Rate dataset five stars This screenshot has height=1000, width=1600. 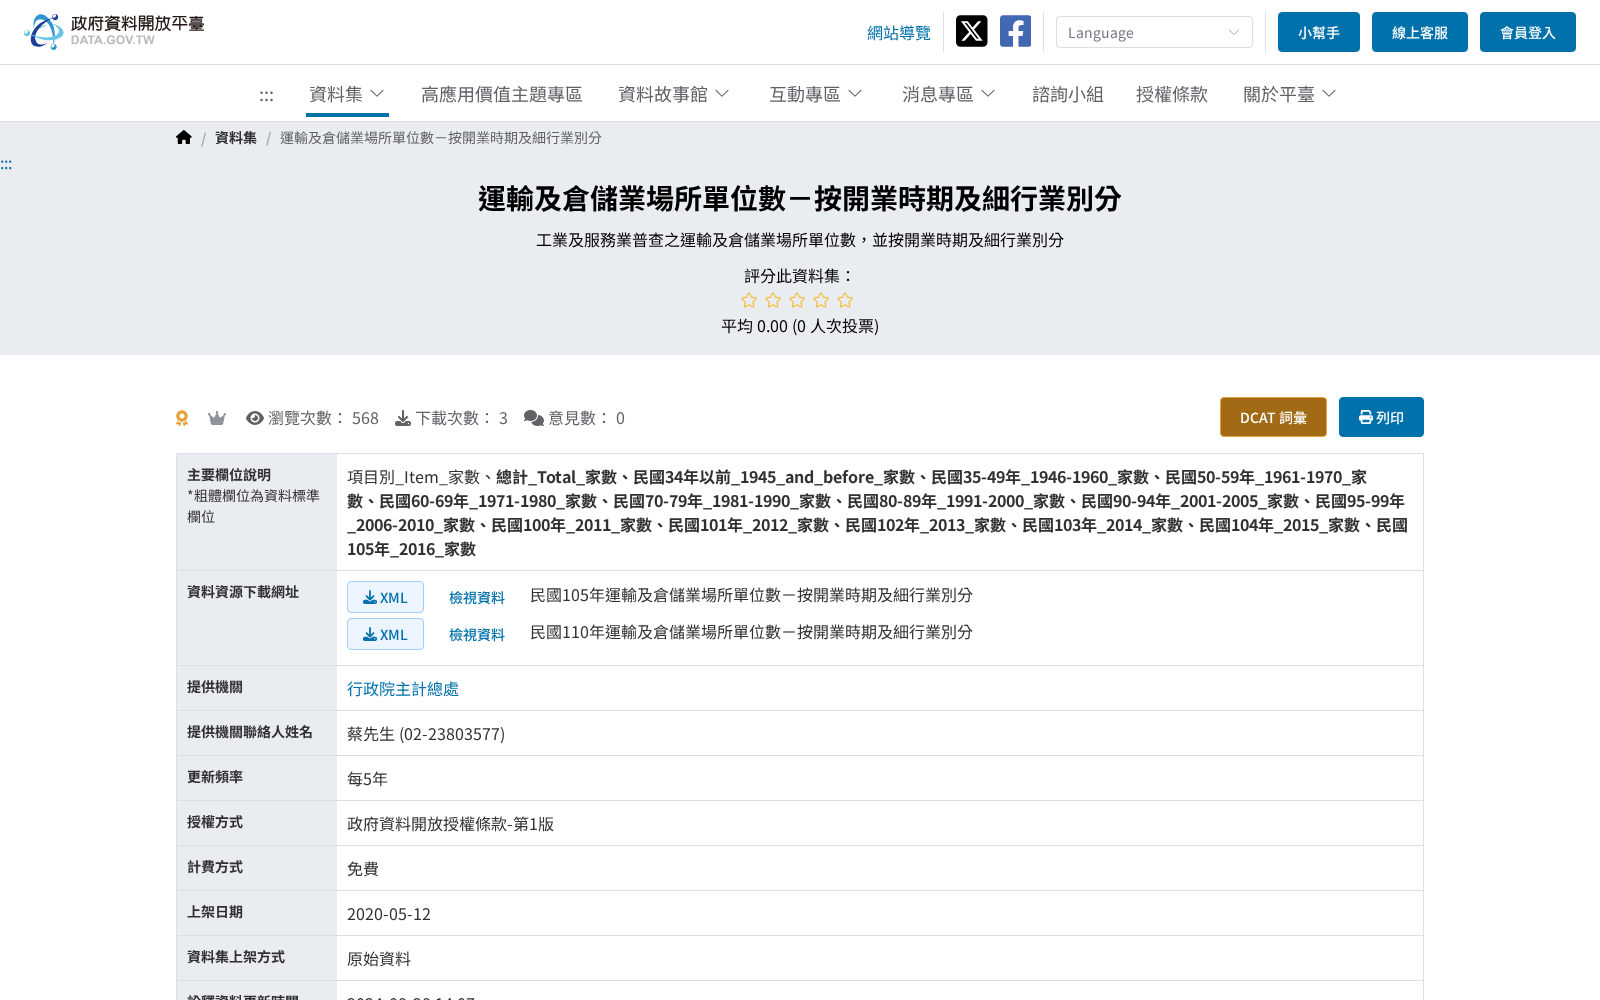click(845, 300)
